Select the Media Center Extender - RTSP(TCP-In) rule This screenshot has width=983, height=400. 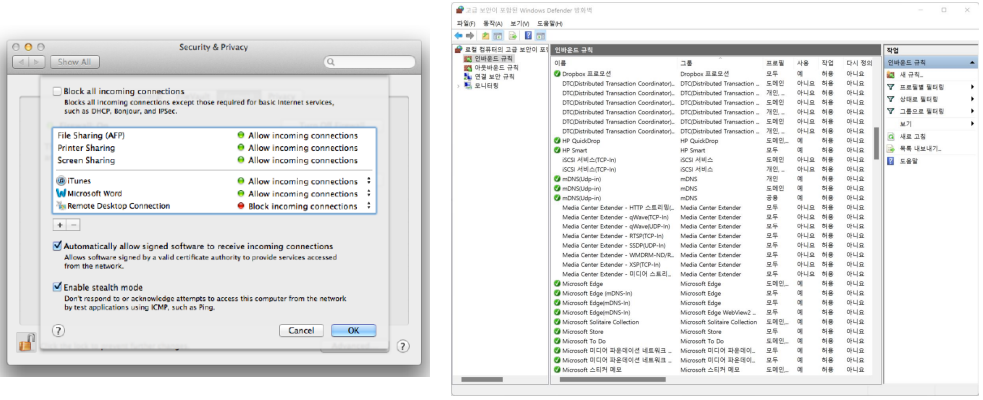coord(713,236)
